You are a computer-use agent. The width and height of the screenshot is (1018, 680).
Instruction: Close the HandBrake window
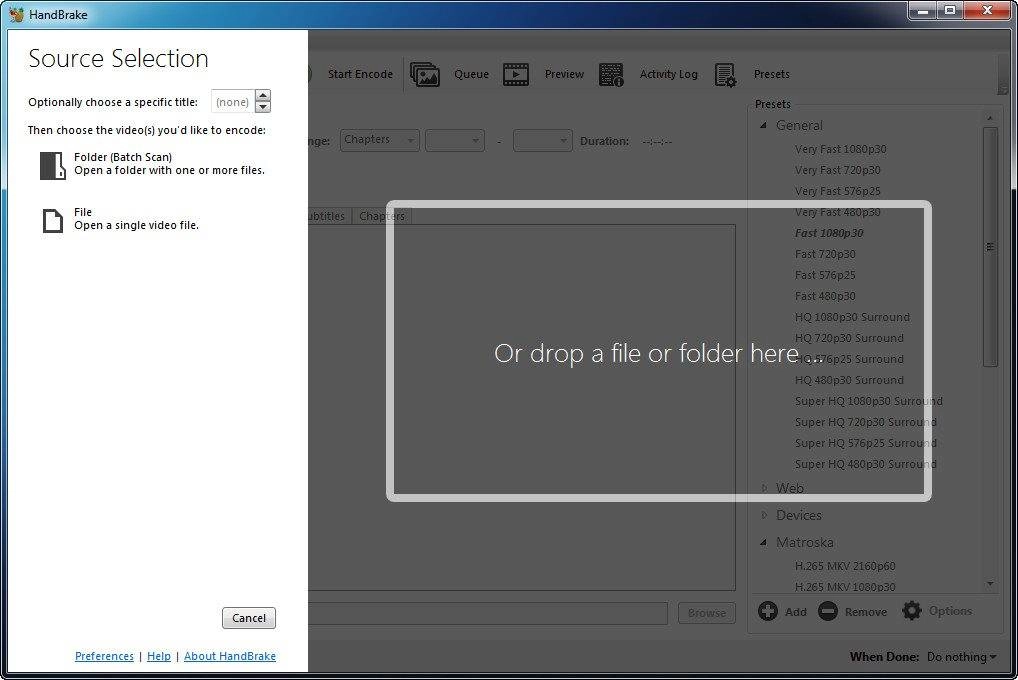[987, 10]
